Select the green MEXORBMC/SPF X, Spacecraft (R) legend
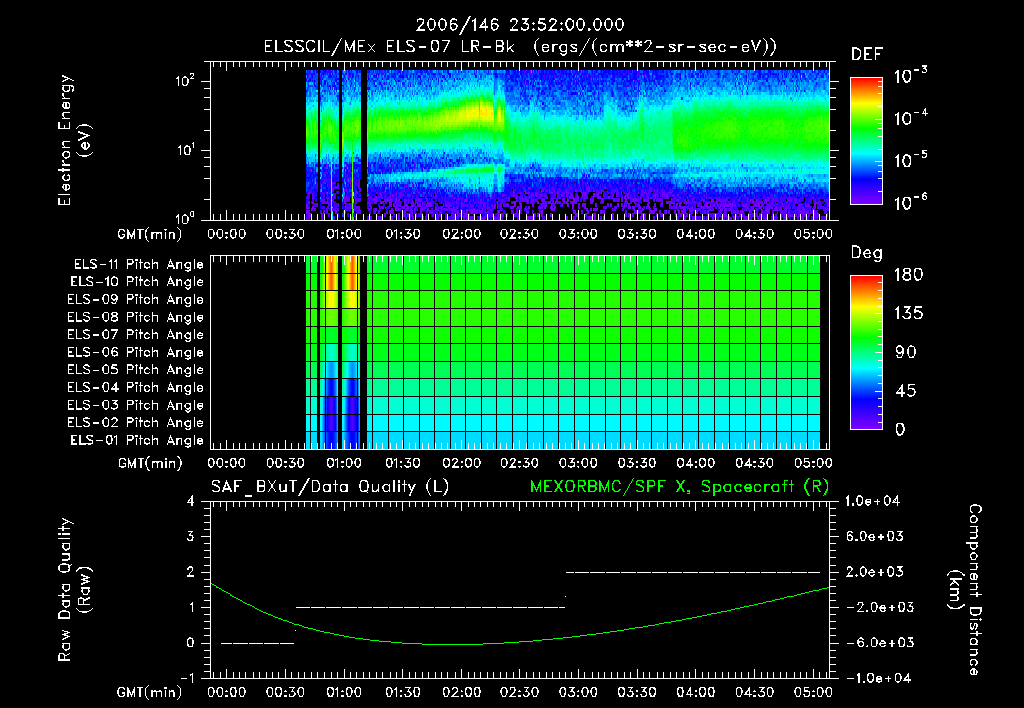The height and width of the screenshot is (708, 1024). coord(679,487)
